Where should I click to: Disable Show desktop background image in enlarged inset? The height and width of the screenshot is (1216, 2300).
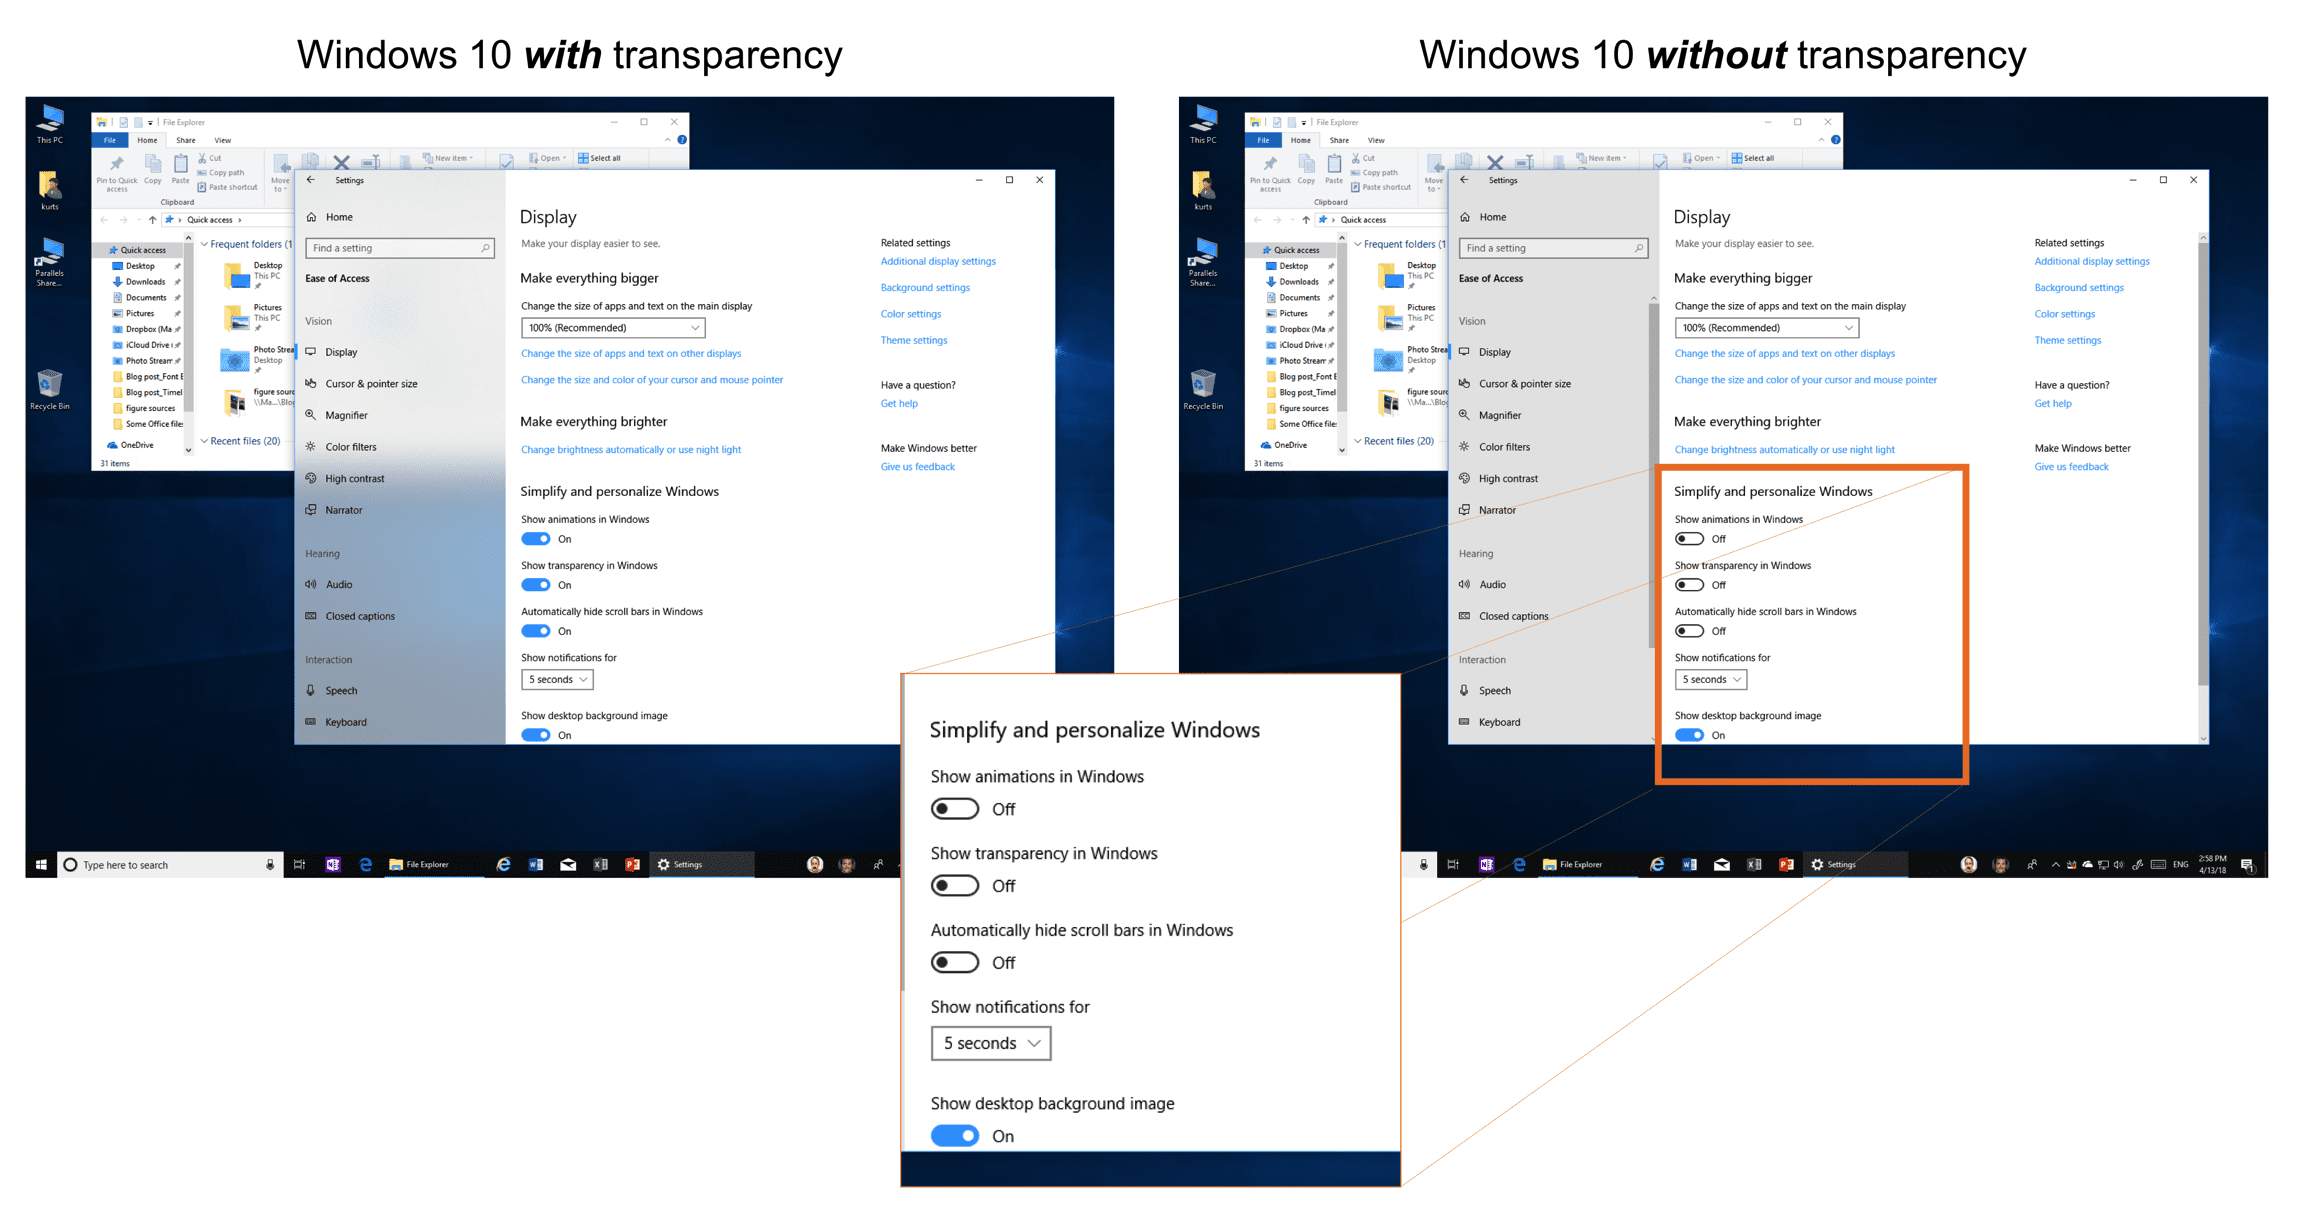pos(954,1136)
